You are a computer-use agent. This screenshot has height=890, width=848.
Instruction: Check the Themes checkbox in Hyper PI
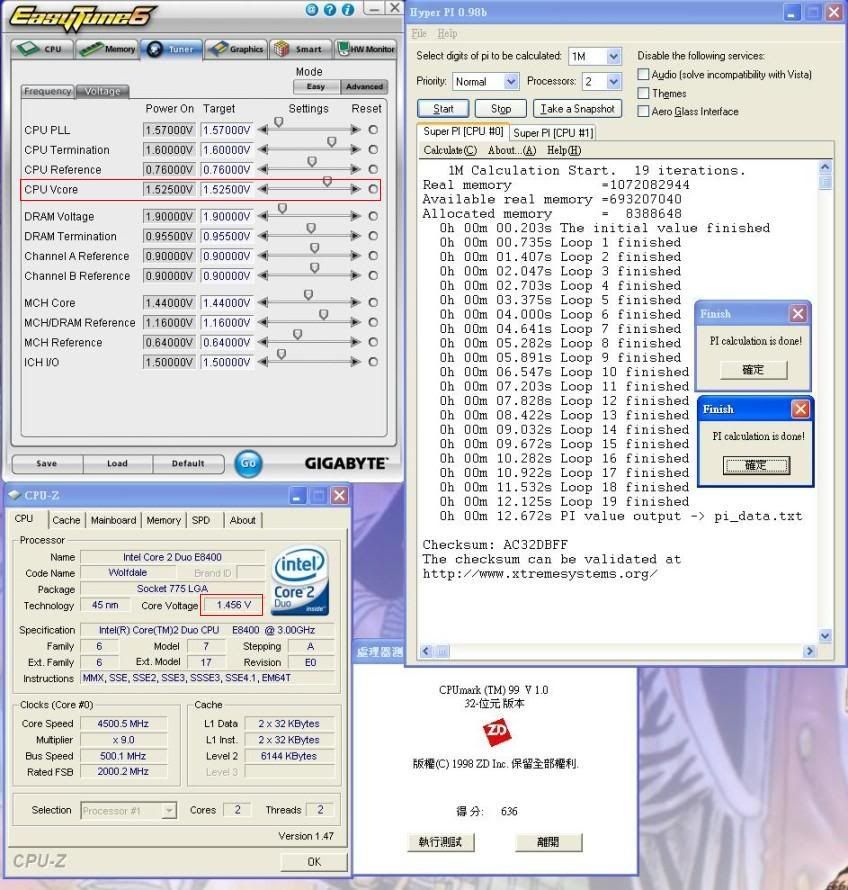point(643,93)
